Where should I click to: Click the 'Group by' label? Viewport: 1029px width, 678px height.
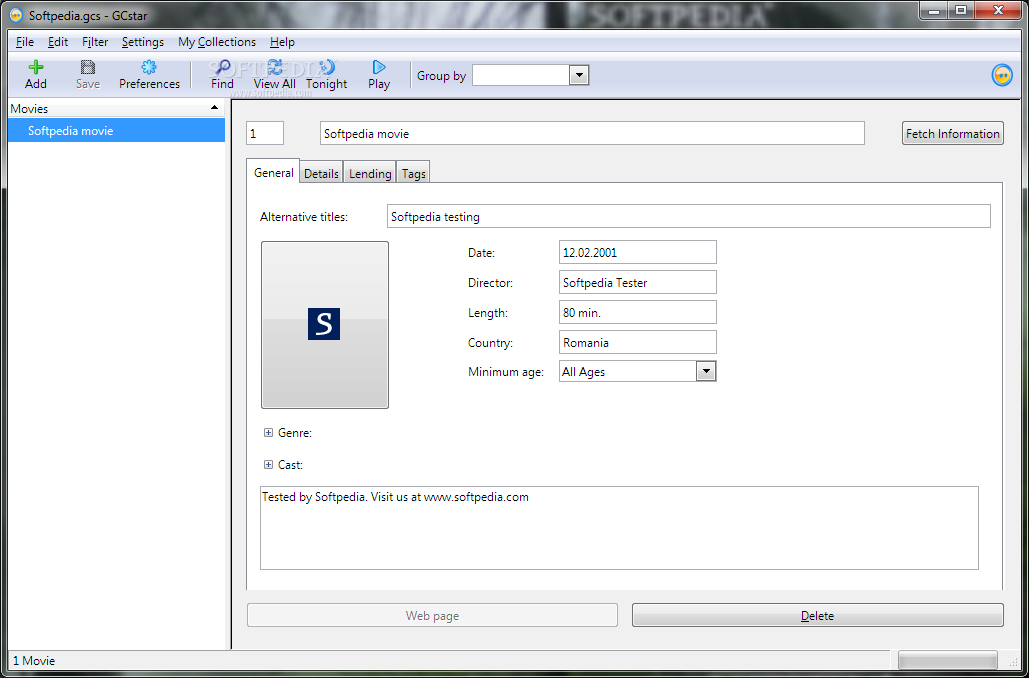tap(442, 76)
